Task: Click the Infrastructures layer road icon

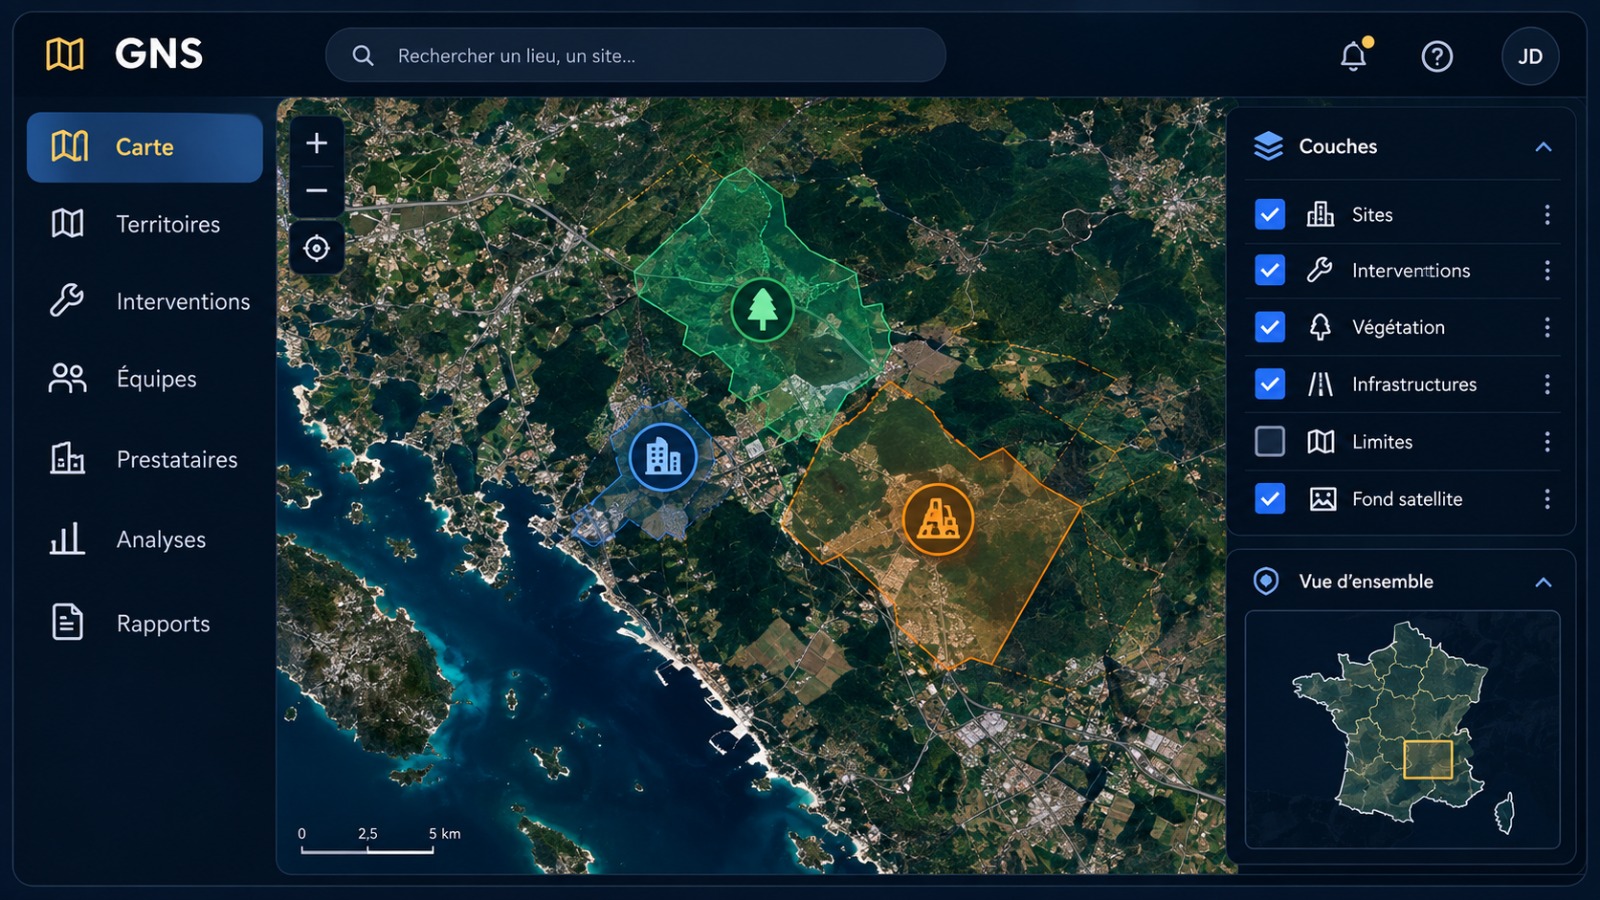Action: 1320,384
